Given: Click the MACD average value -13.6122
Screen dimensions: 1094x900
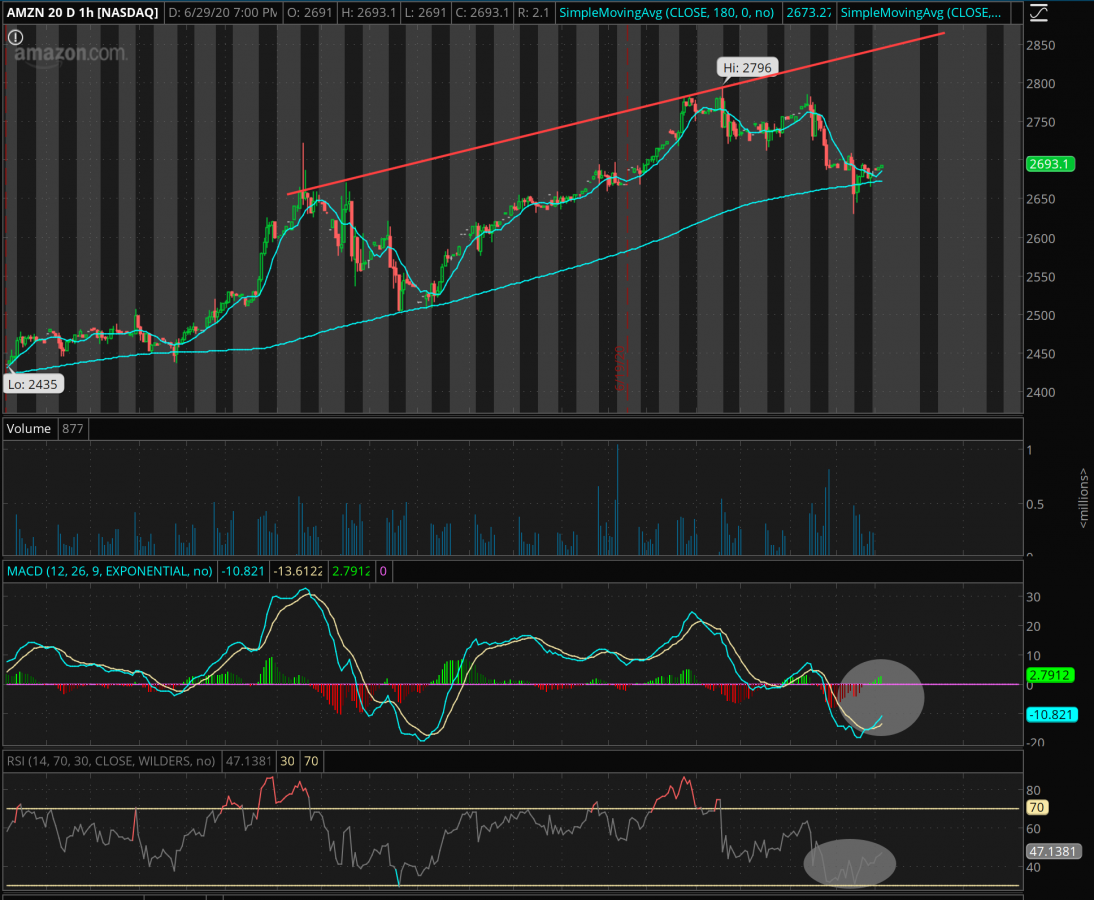Looking at the screenshot, I should (x=297, y=571).
